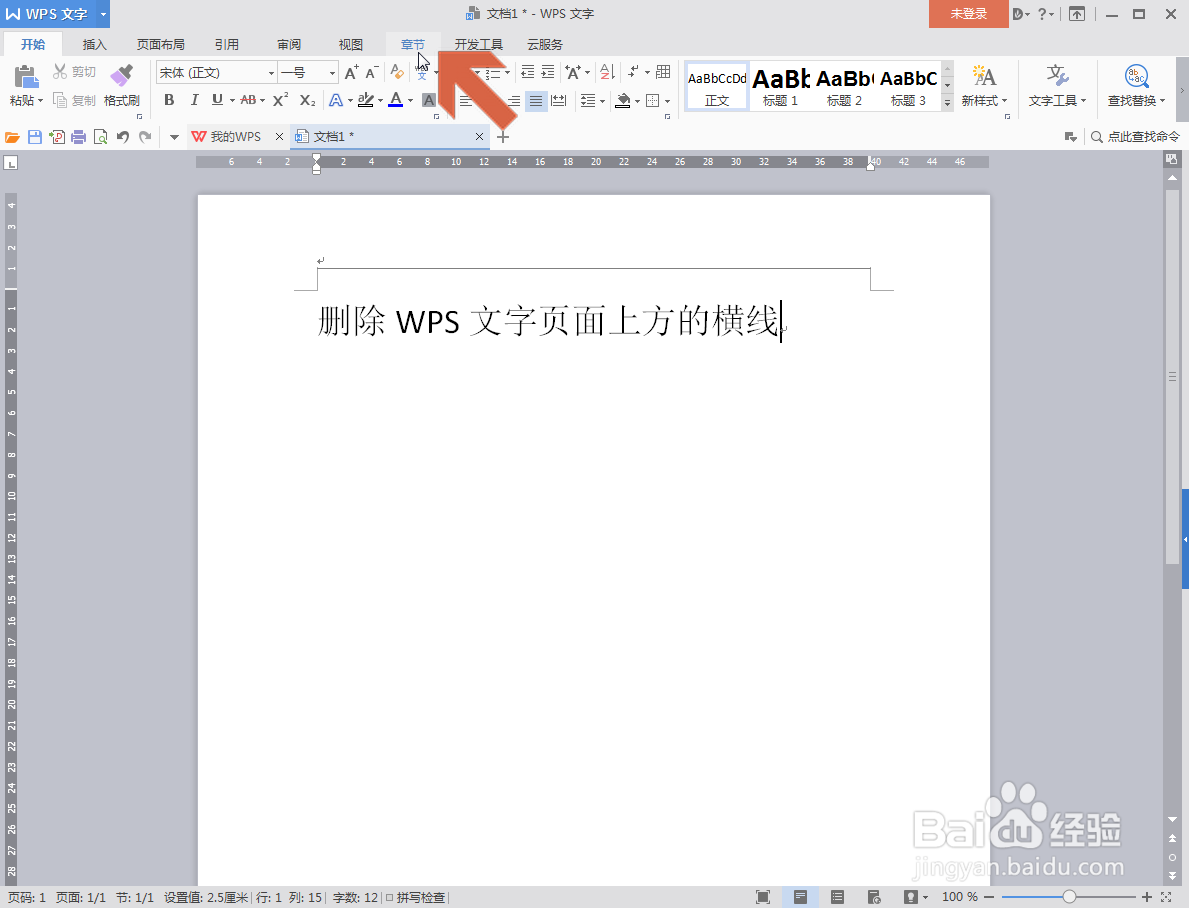Switch to page layout view in status bar
This screenshot has width=1189, height=908.
tap(800, 897)
